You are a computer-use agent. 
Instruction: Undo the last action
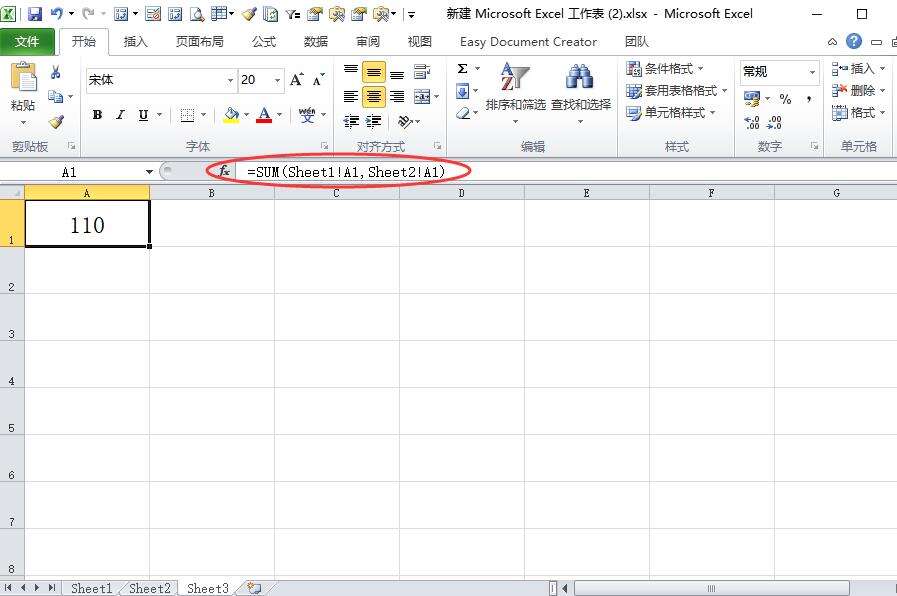coord(56,13)
